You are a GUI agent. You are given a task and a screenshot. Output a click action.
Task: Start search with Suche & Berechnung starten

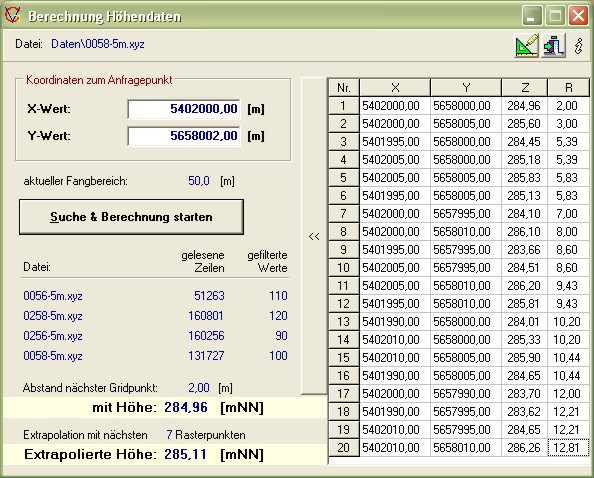pyautogui.click(x=131, y=217)
